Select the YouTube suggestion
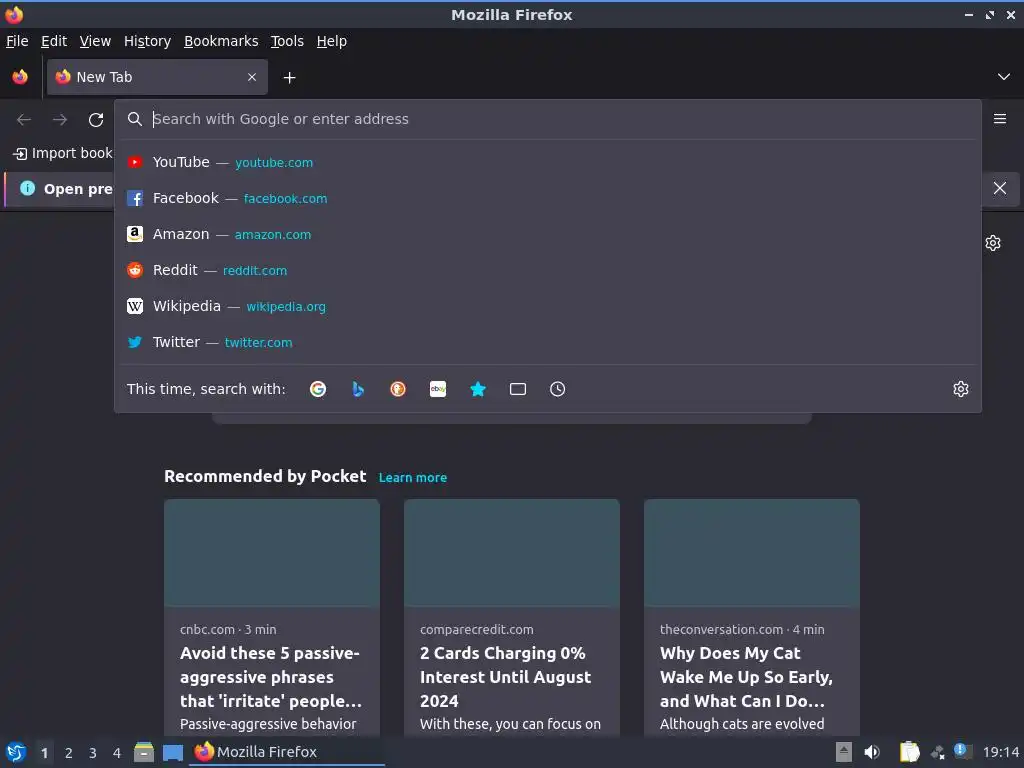 (x=549, y=162)
